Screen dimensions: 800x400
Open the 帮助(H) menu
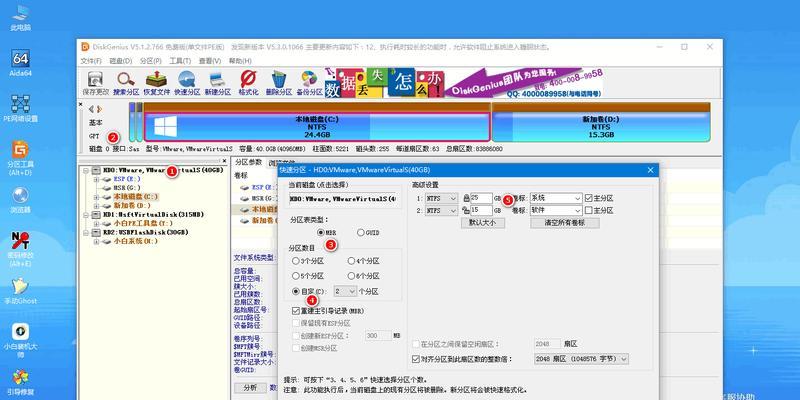tap(240, 61)
